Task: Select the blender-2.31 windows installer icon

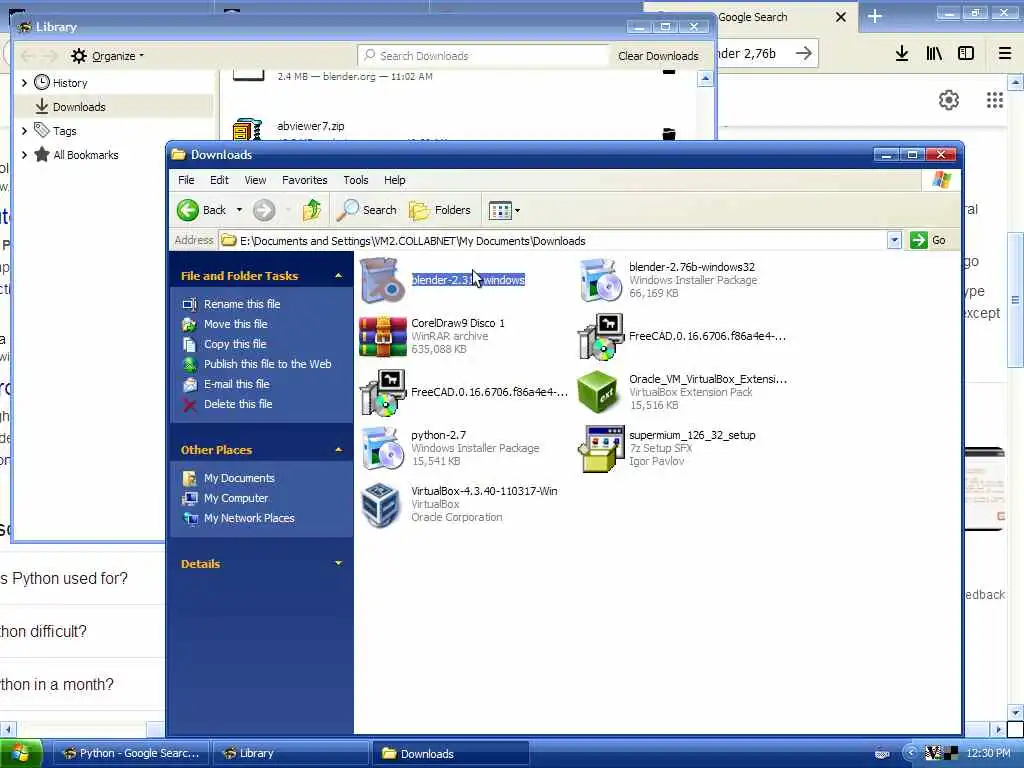Action: click(383, 280)
